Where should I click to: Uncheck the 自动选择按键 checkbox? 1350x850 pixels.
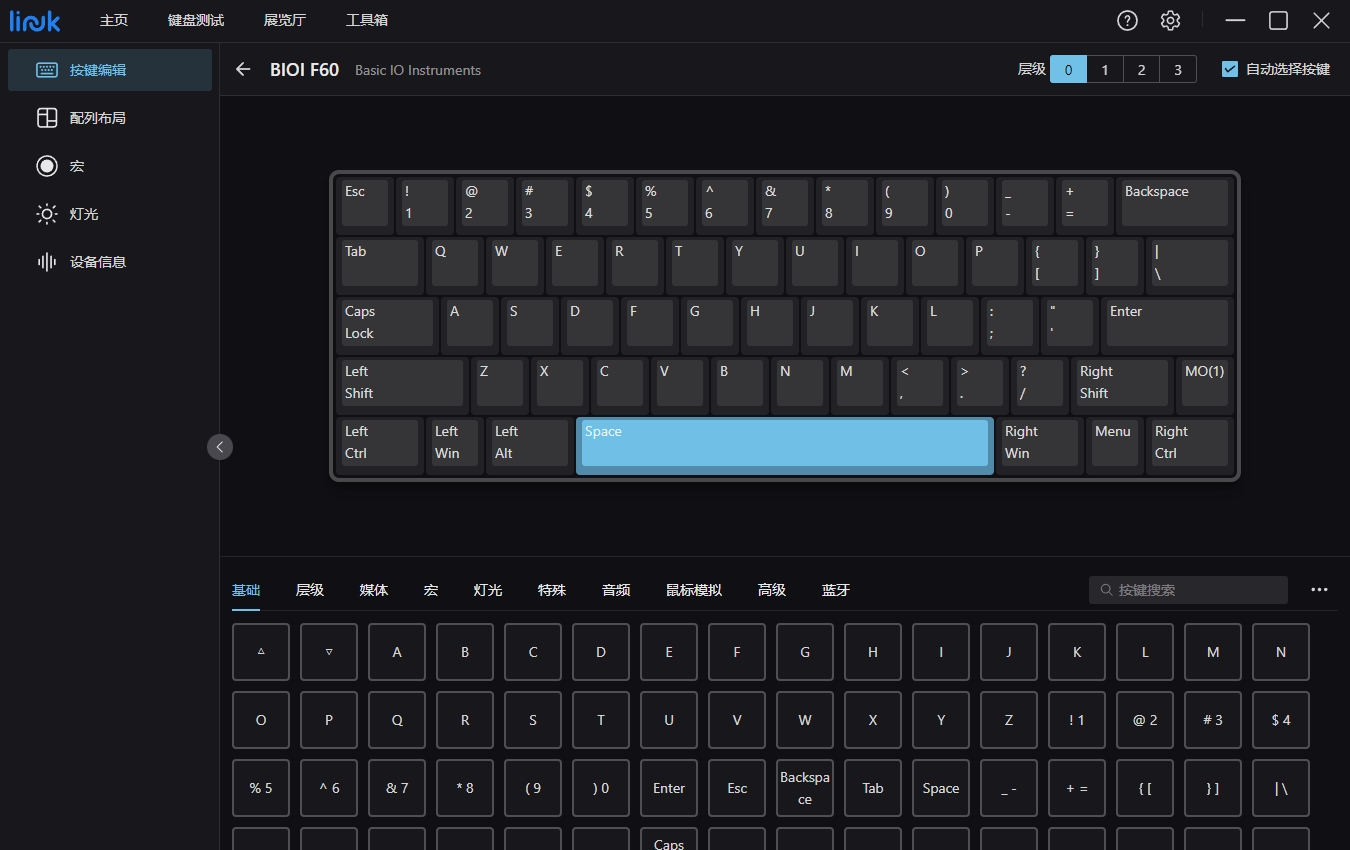pos(1230,69)
